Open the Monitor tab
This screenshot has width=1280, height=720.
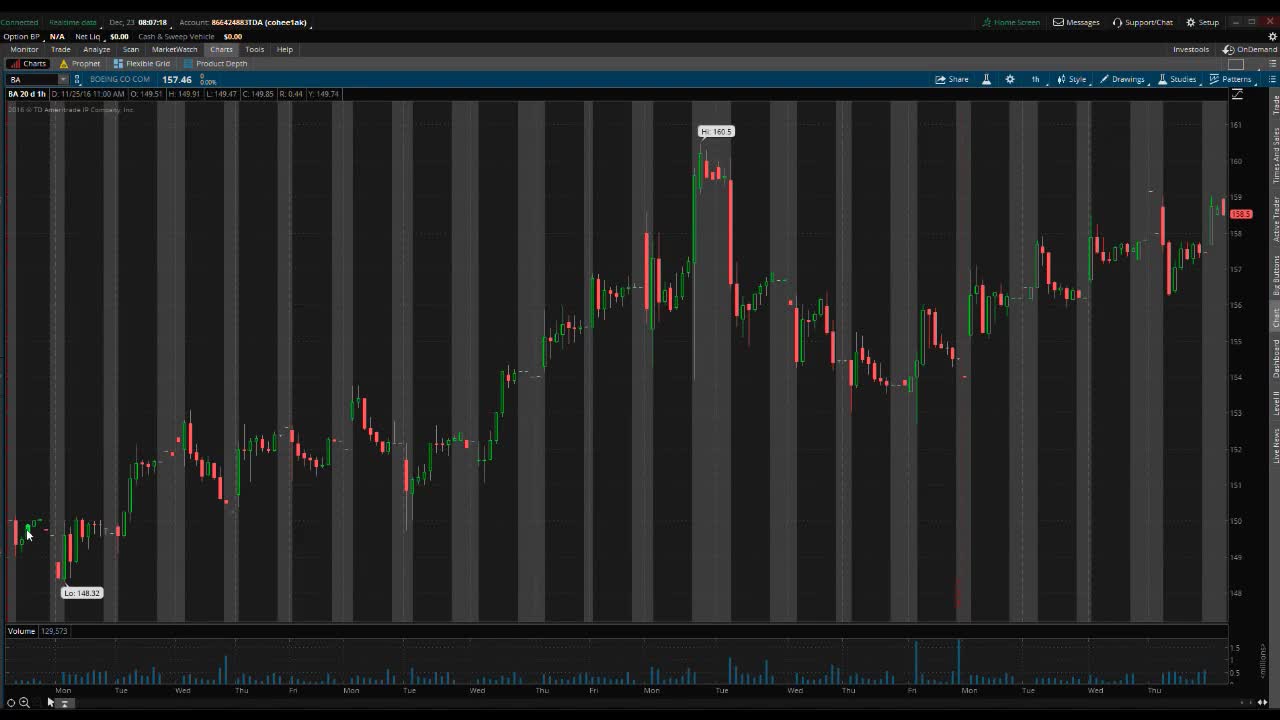(x=24, y=49)
